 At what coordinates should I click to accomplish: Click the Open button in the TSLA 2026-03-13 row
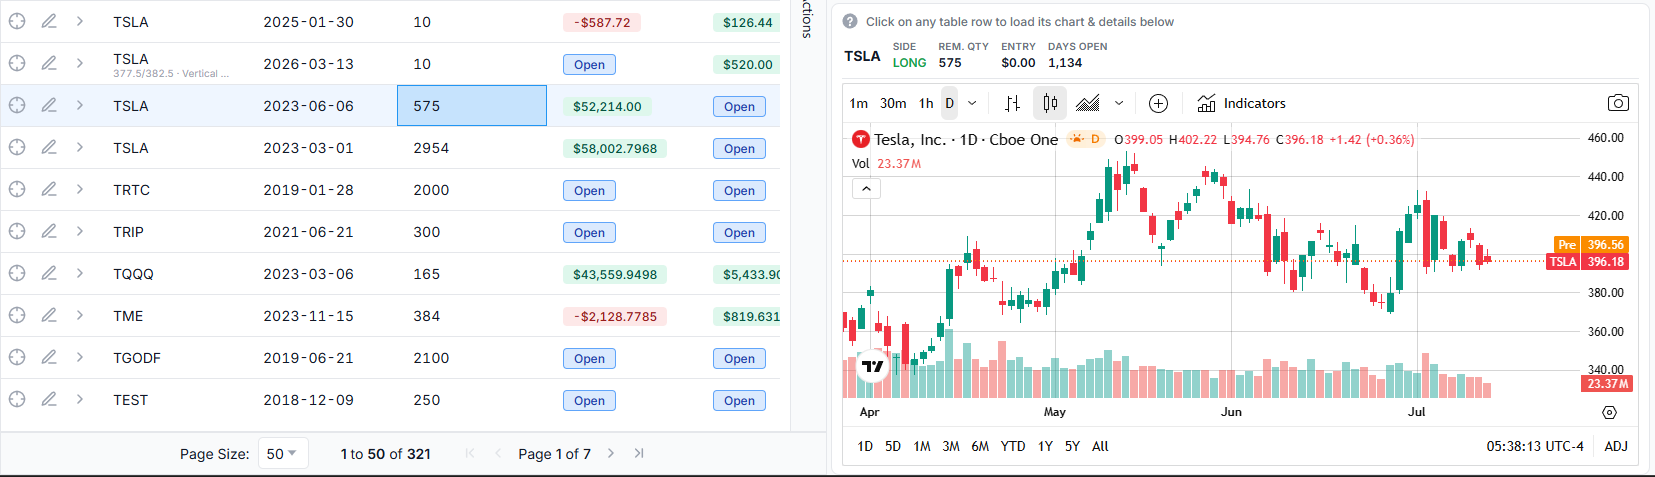tap(589, 65)
